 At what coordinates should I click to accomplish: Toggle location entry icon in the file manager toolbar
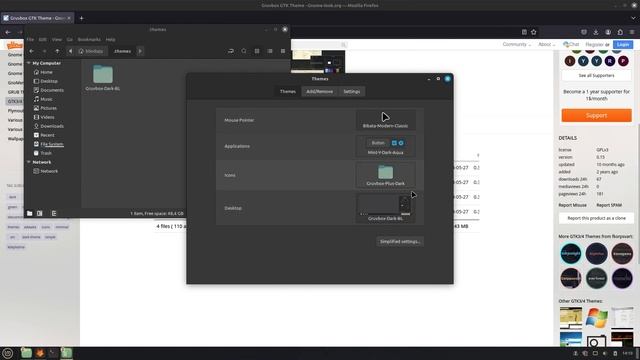(x=231, y=51)
